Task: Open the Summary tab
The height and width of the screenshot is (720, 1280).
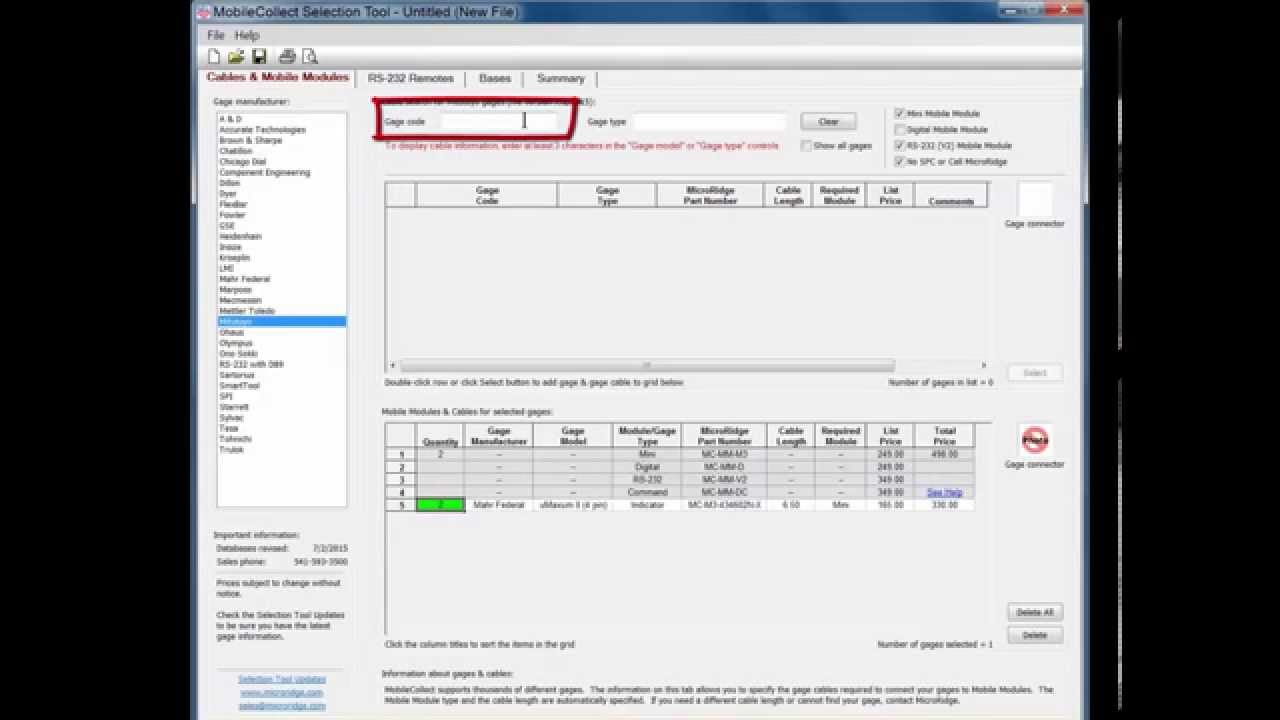Action: [x=560, y=78]
